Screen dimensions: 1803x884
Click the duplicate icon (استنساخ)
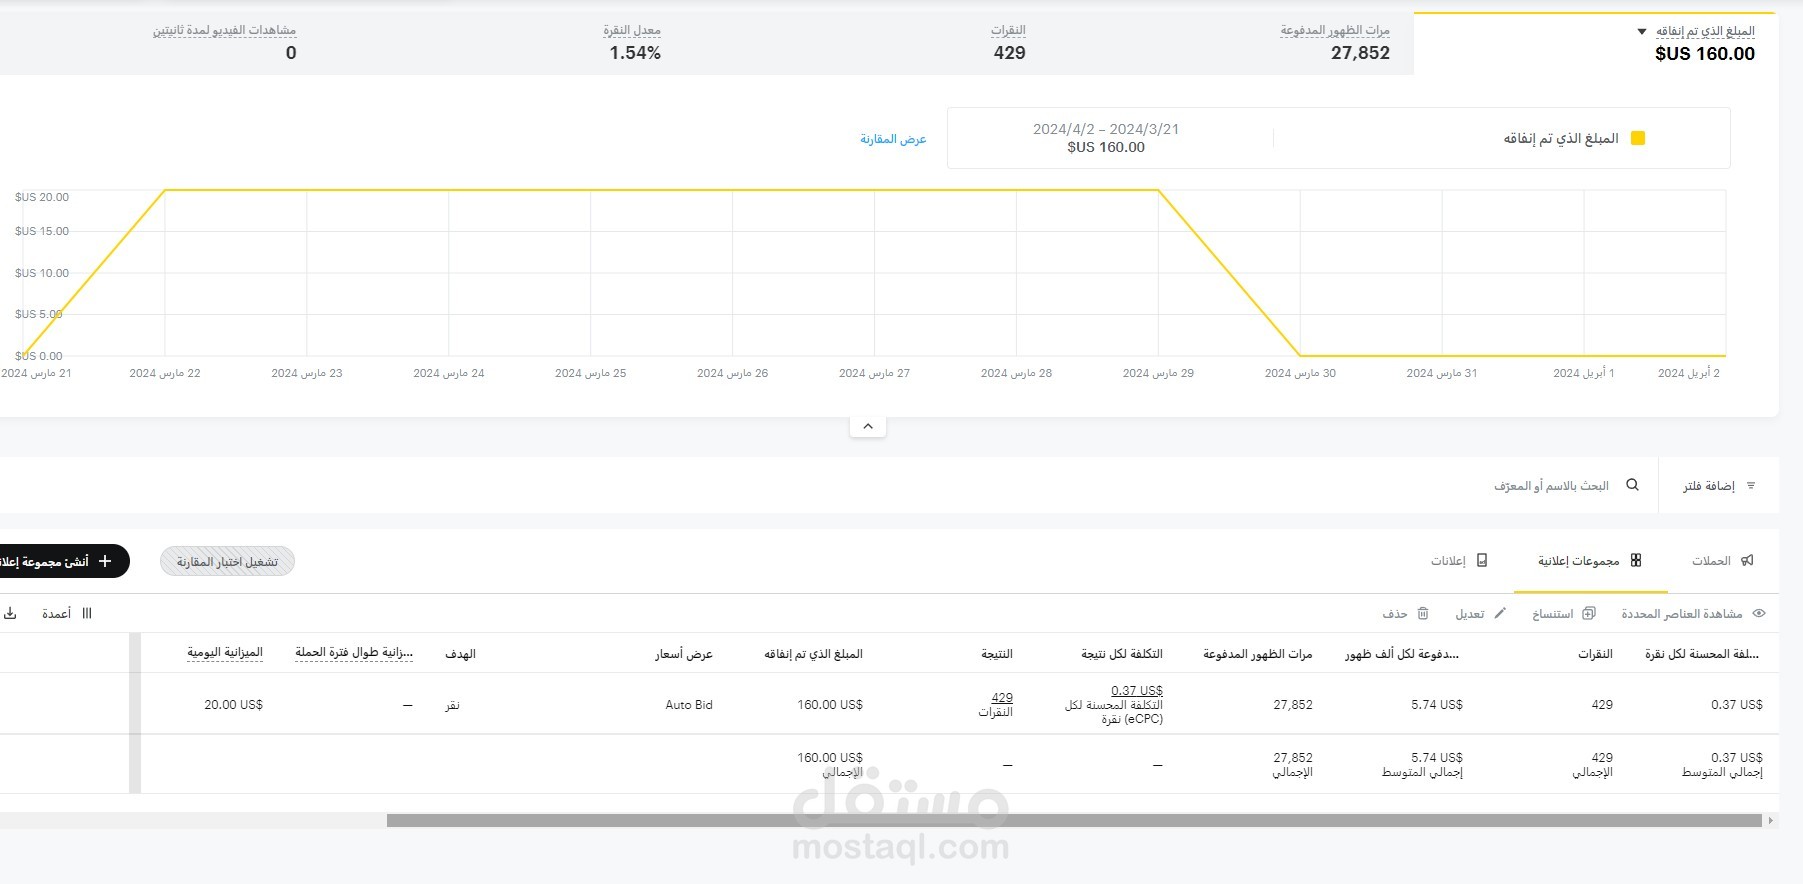(1589, 614)
